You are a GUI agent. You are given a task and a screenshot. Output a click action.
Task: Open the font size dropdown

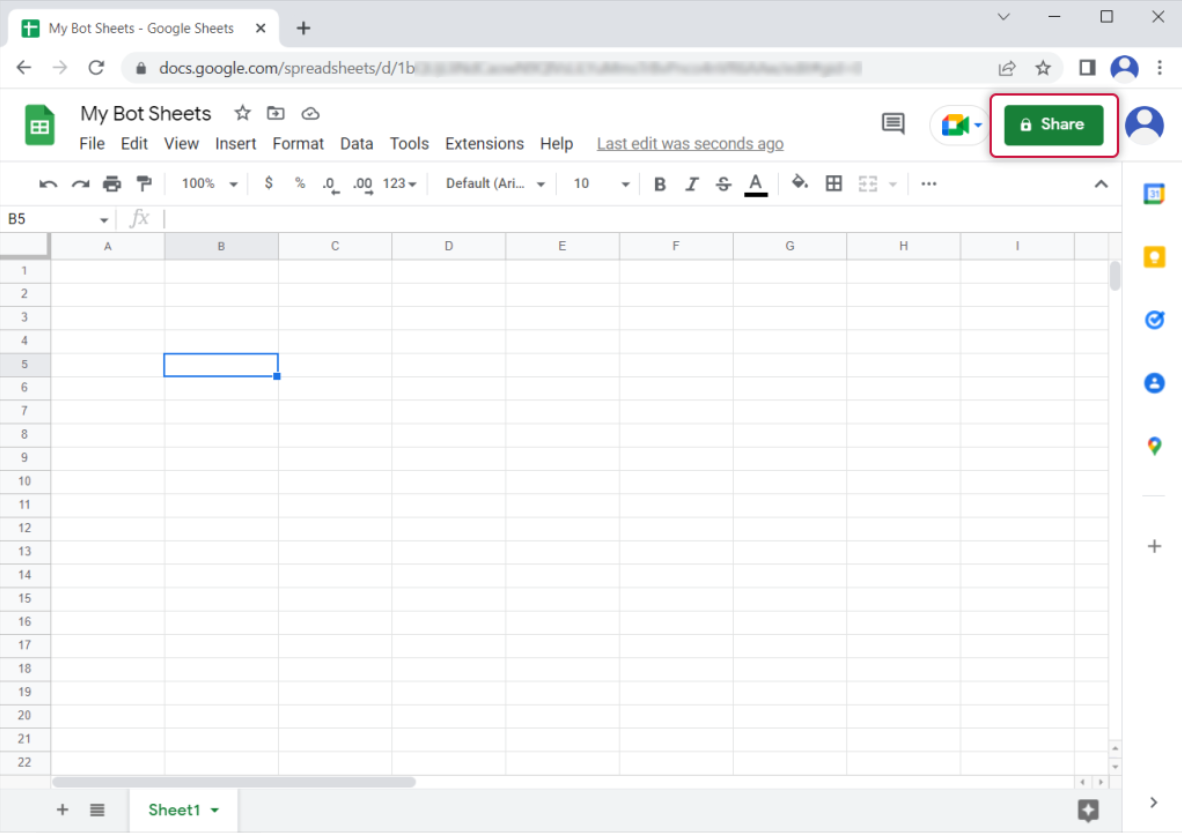[x=601, y=184]
